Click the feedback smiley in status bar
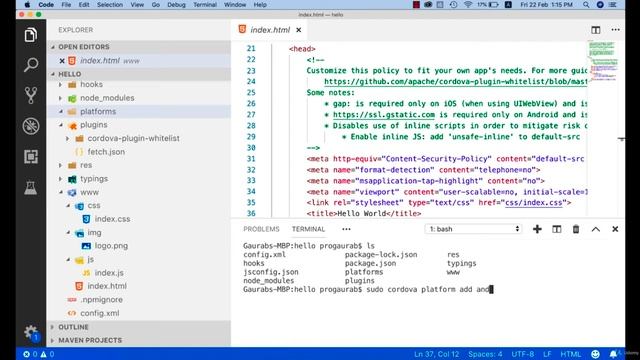Viewport: 640px width, 360px height. [x=596, y=354]
